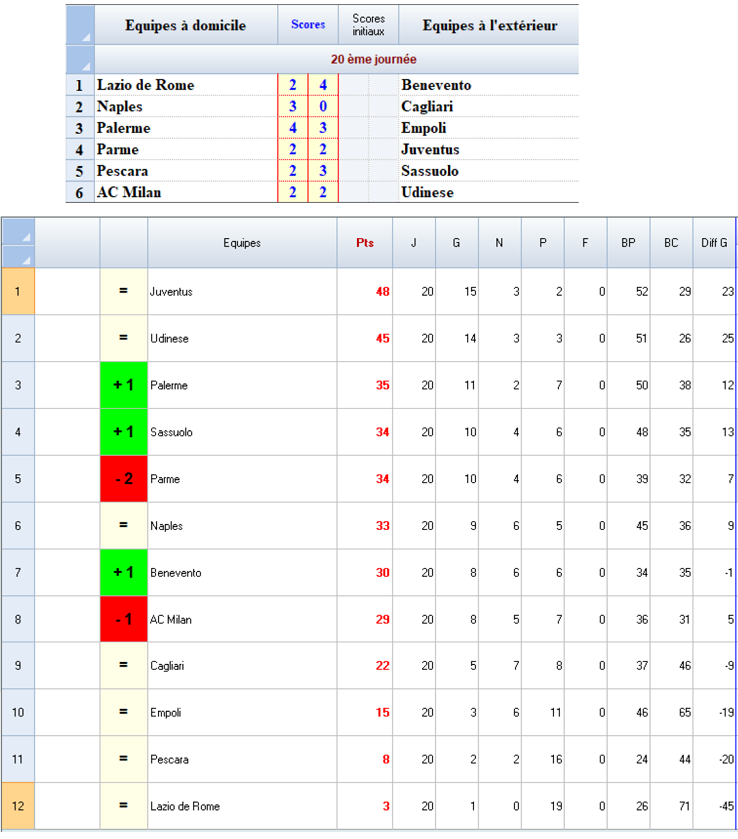This screenshot has width=738, height=839.
Task: Click the 'F' column header in standings
Action: coord(585,242)
